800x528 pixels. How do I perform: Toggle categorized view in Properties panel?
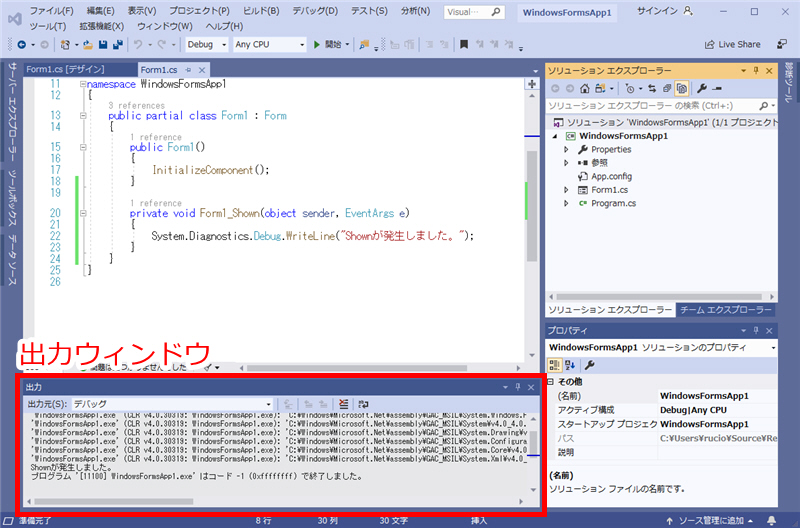tap(554, 365)
